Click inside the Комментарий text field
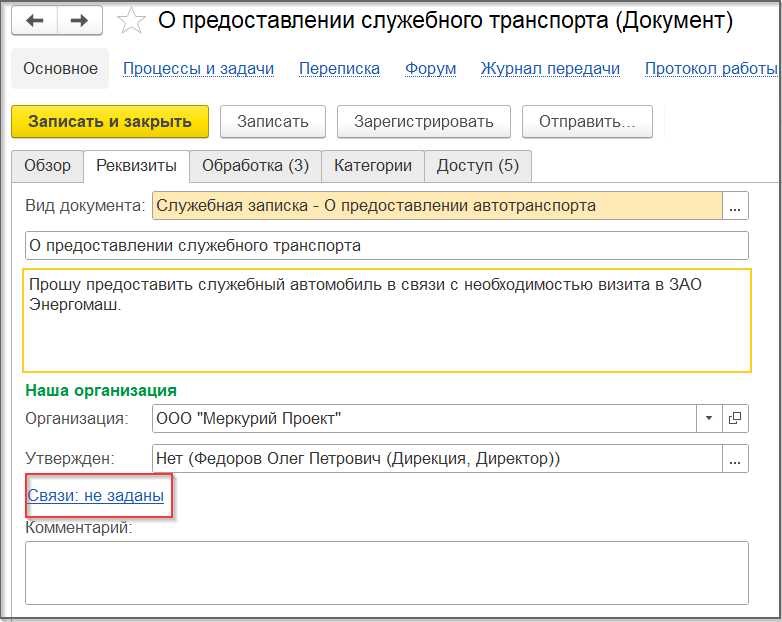 click(x=386, y=572)
